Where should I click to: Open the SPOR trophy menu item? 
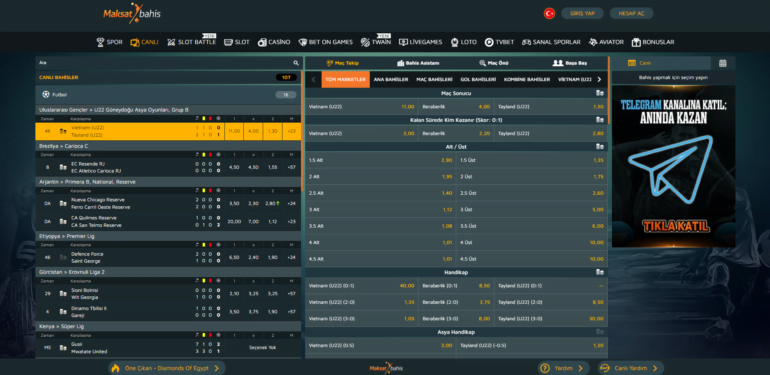coord(110,42)
